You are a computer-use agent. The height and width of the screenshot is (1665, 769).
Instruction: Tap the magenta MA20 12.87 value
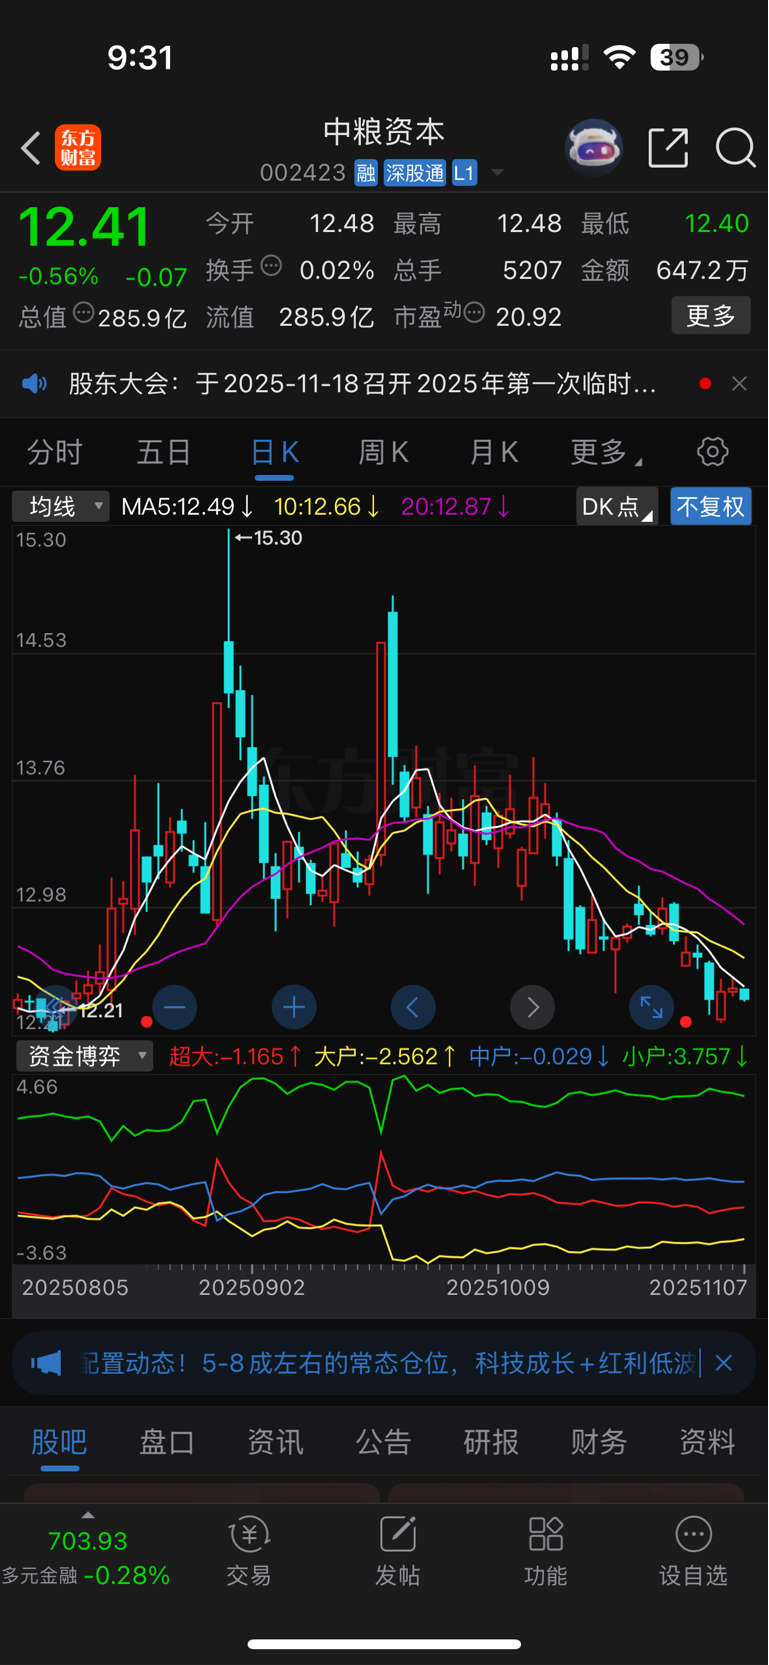coord(456,507)
